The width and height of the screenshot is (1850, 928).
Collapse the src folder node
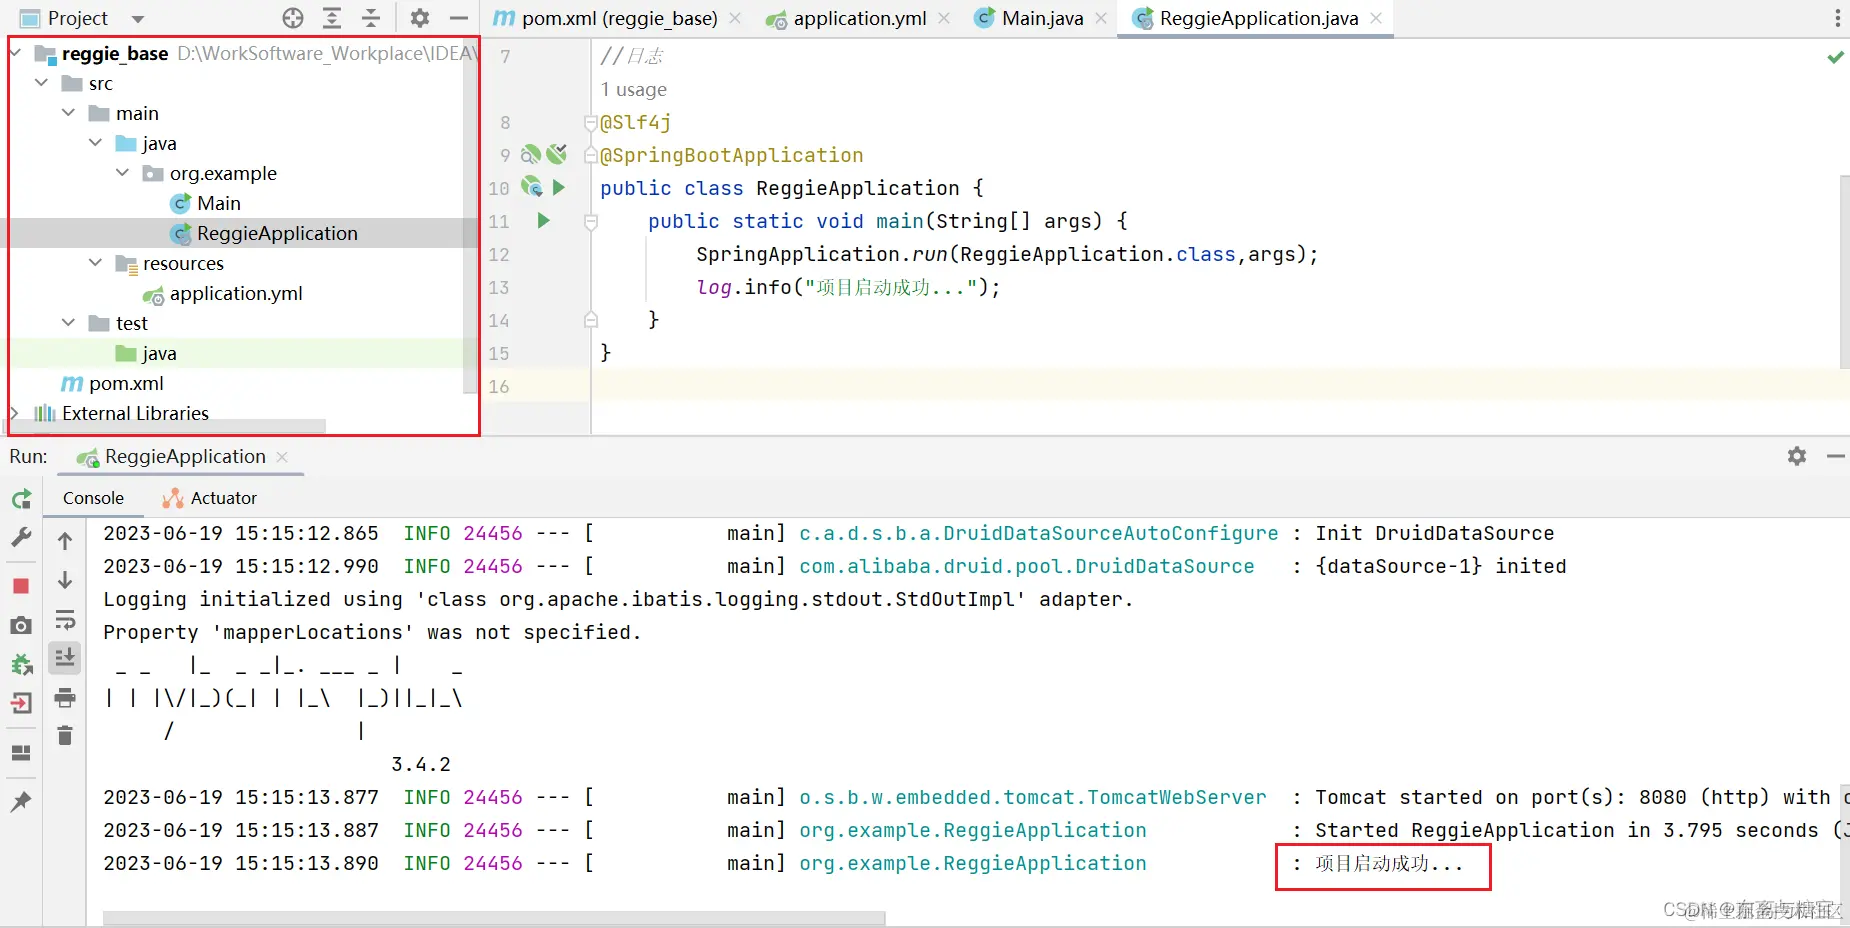[42, 82]
